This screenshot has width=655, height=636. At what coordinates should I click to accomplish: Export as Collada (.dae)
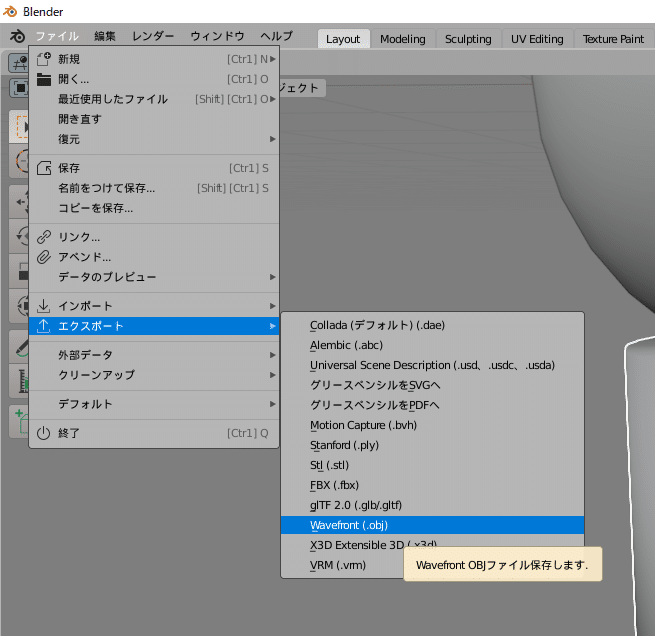click(432, 325)
